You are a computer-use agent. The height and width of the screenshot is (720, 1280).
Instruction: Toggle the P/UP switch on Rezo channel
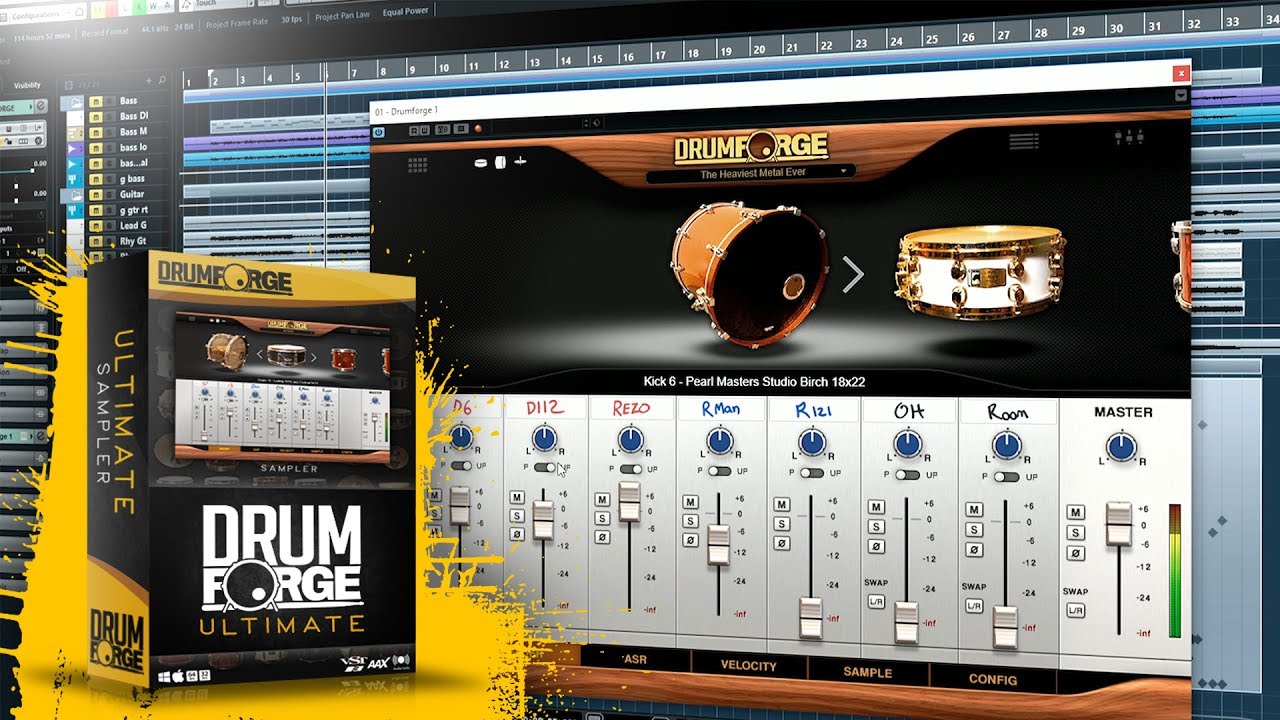point(631,469)
